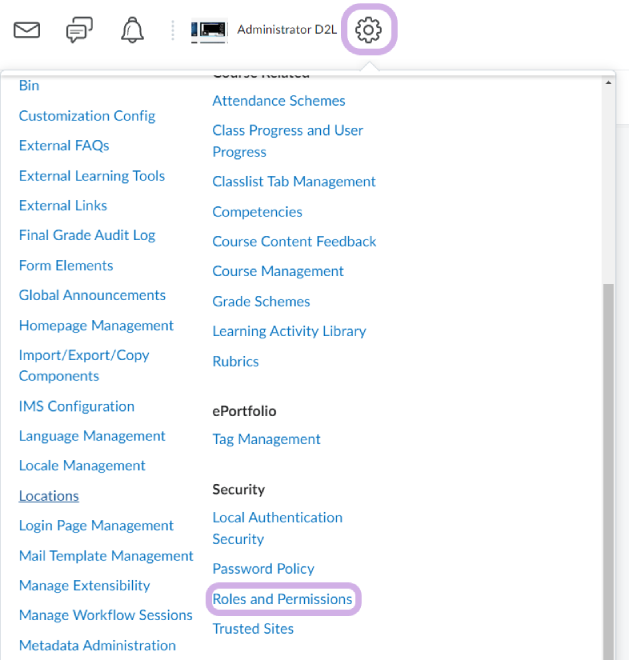Go to Course Management

(278, 271)
